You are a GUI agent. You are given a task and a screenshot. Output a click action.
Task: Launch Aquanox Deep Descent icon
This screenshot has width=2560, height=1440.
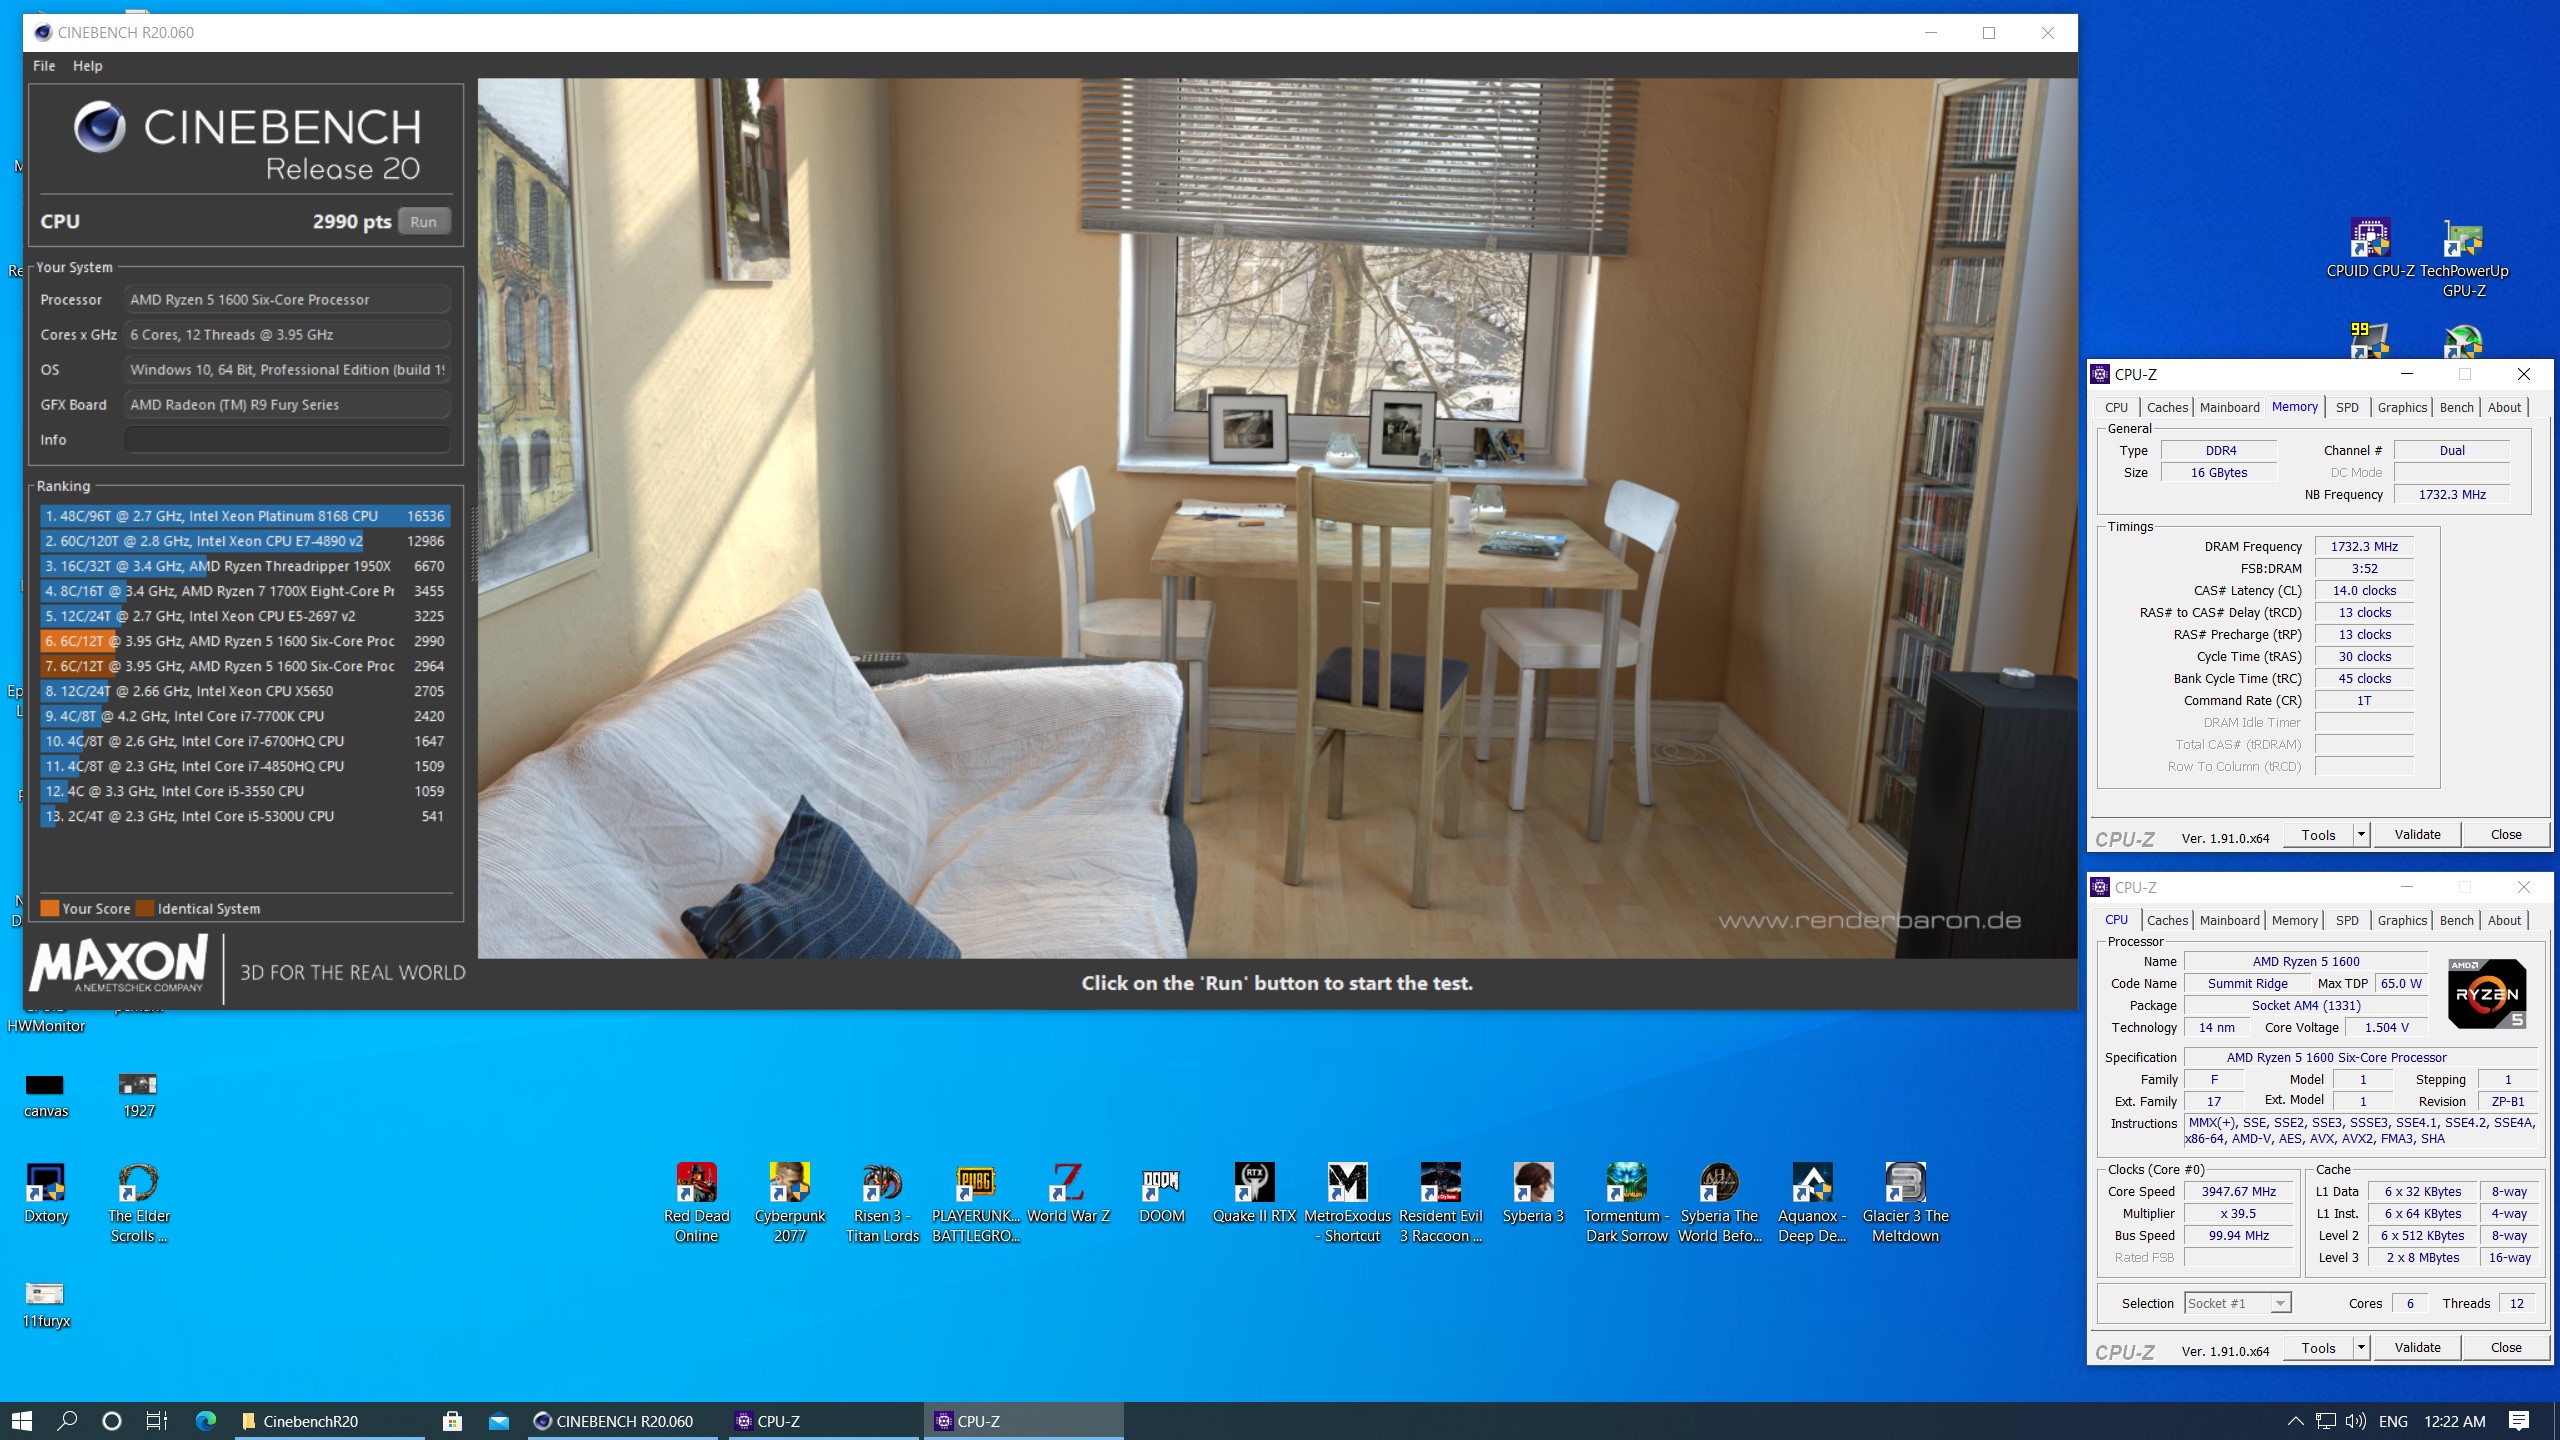1812,1203
